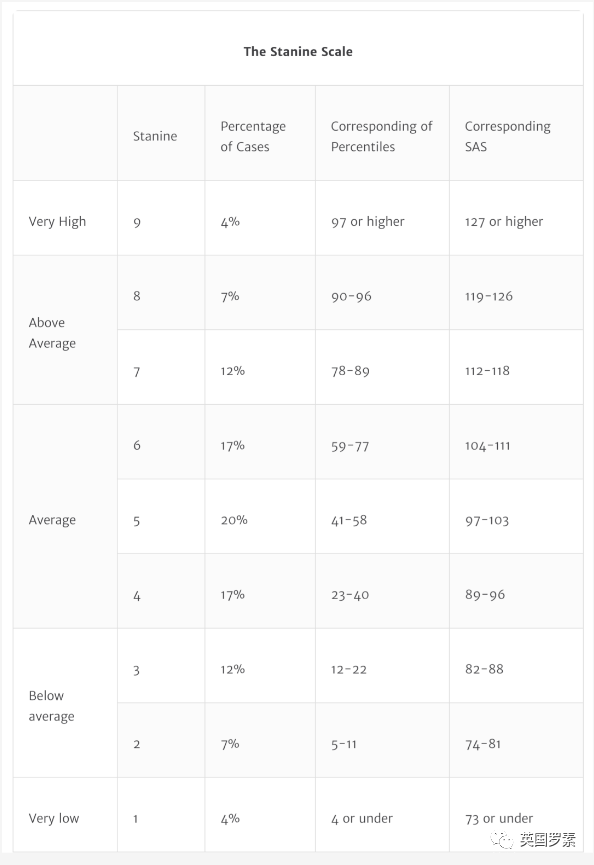Viewport: 594px width, 865px height.
Task: Select the Very High row label
Action: (x=57, y=221)
